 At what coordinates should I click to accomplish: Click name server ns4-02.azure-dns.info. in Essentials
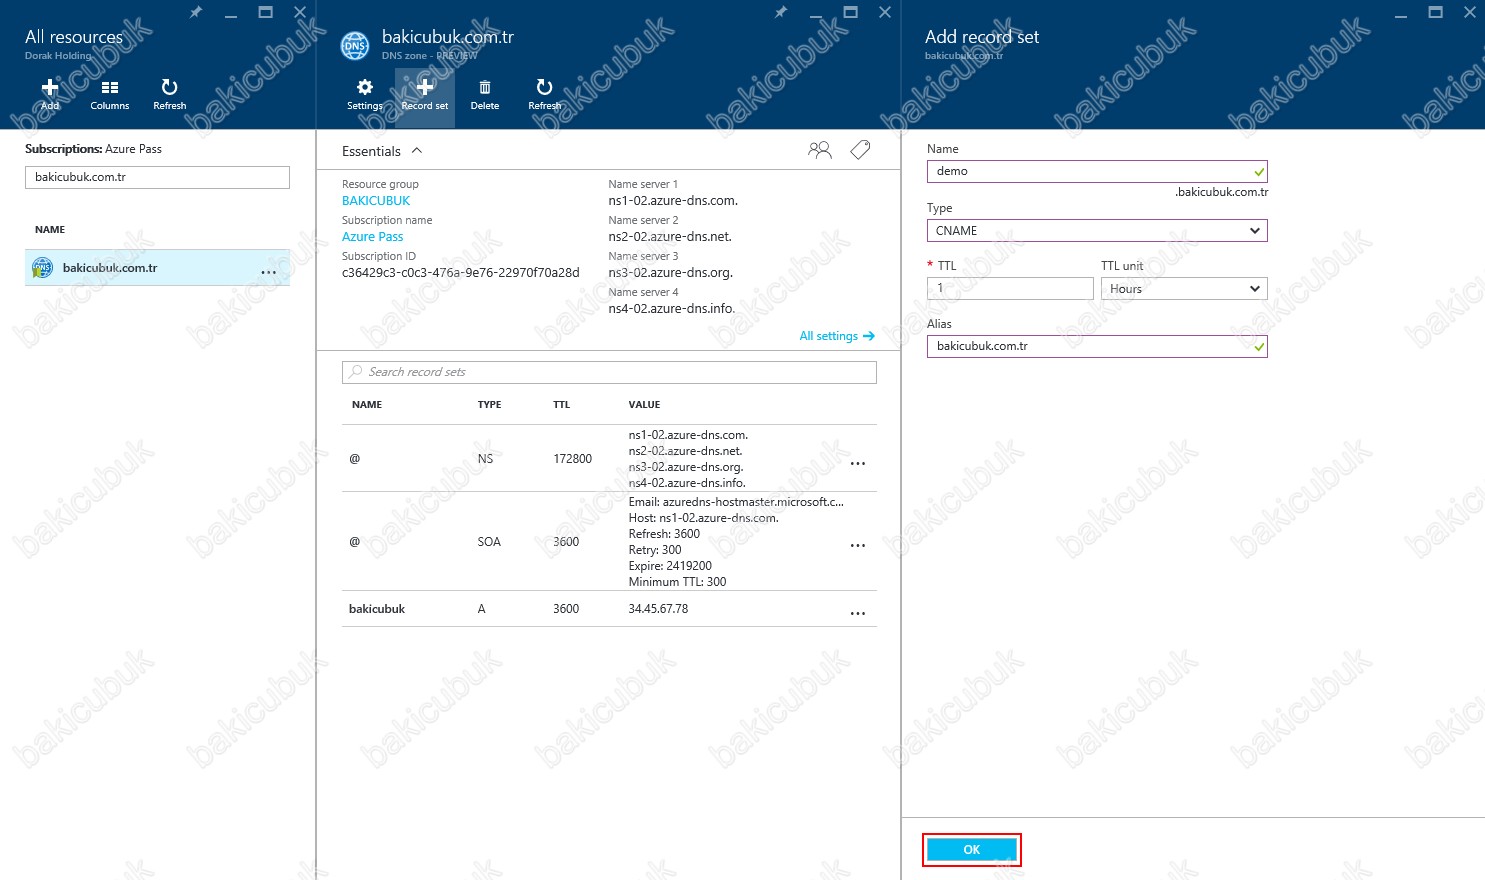(x=672, y=309)
